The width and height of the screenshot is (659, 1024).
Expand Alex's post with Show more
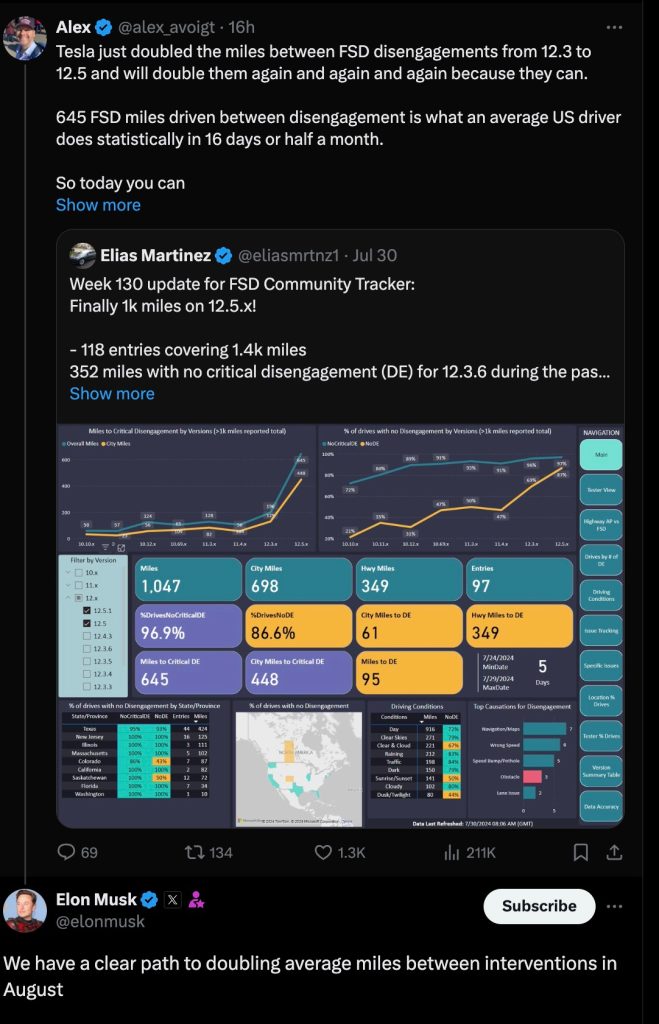pyautogui.click(x=98, y=205)
